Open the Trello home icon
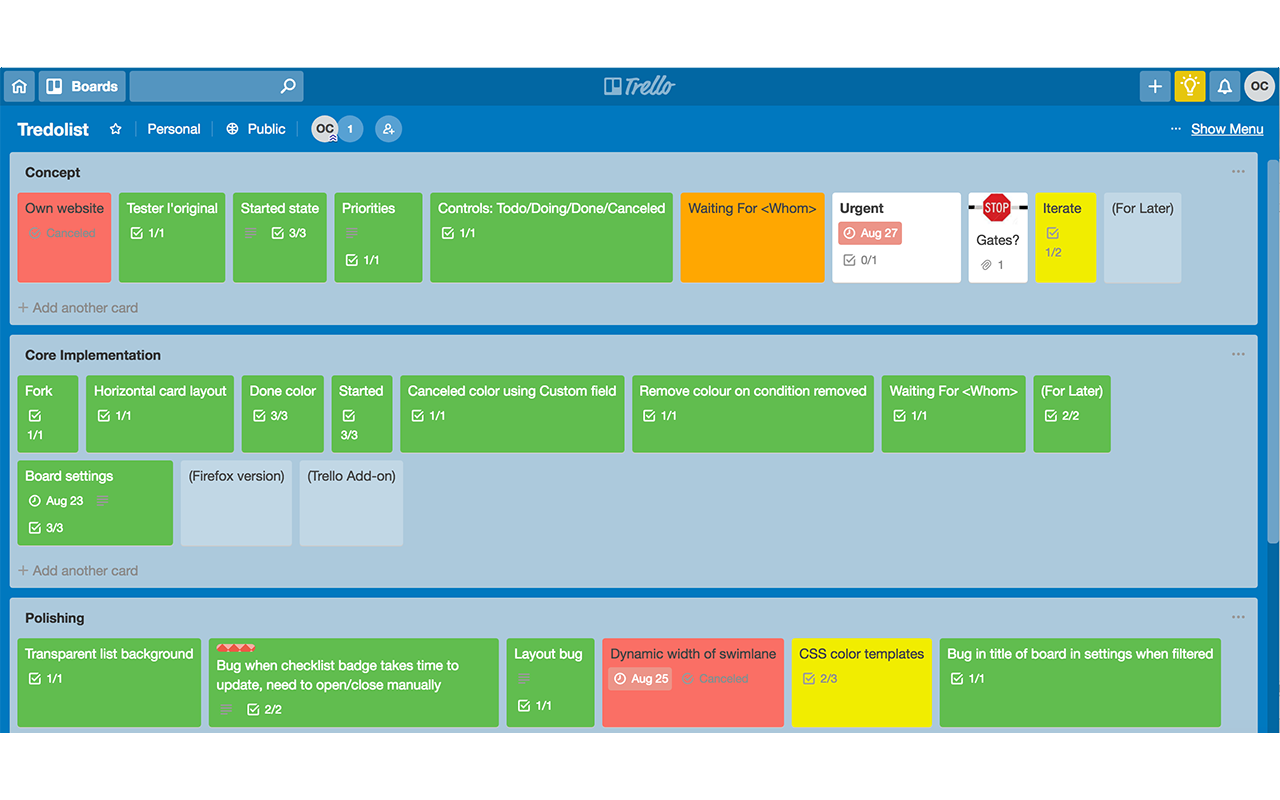Screen dimensions: 1280x800 click(19, 86)
